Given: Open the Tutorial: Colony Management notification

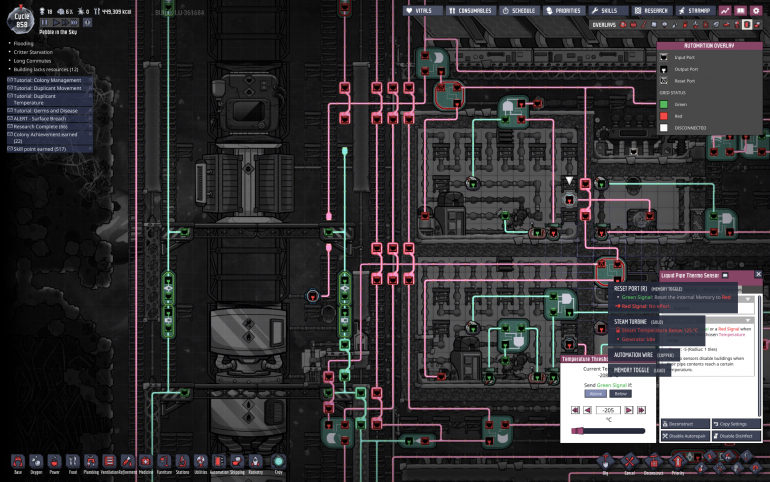Looking at the screenshot, I should [50, 80].
